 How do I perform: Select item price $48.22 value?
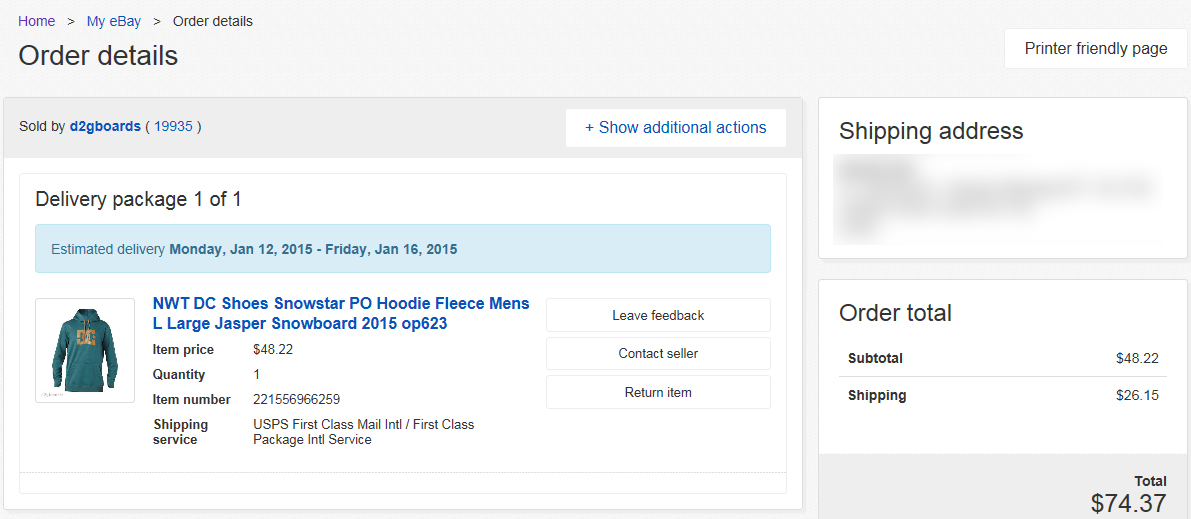pyautogui.click(x=273, y=350)
